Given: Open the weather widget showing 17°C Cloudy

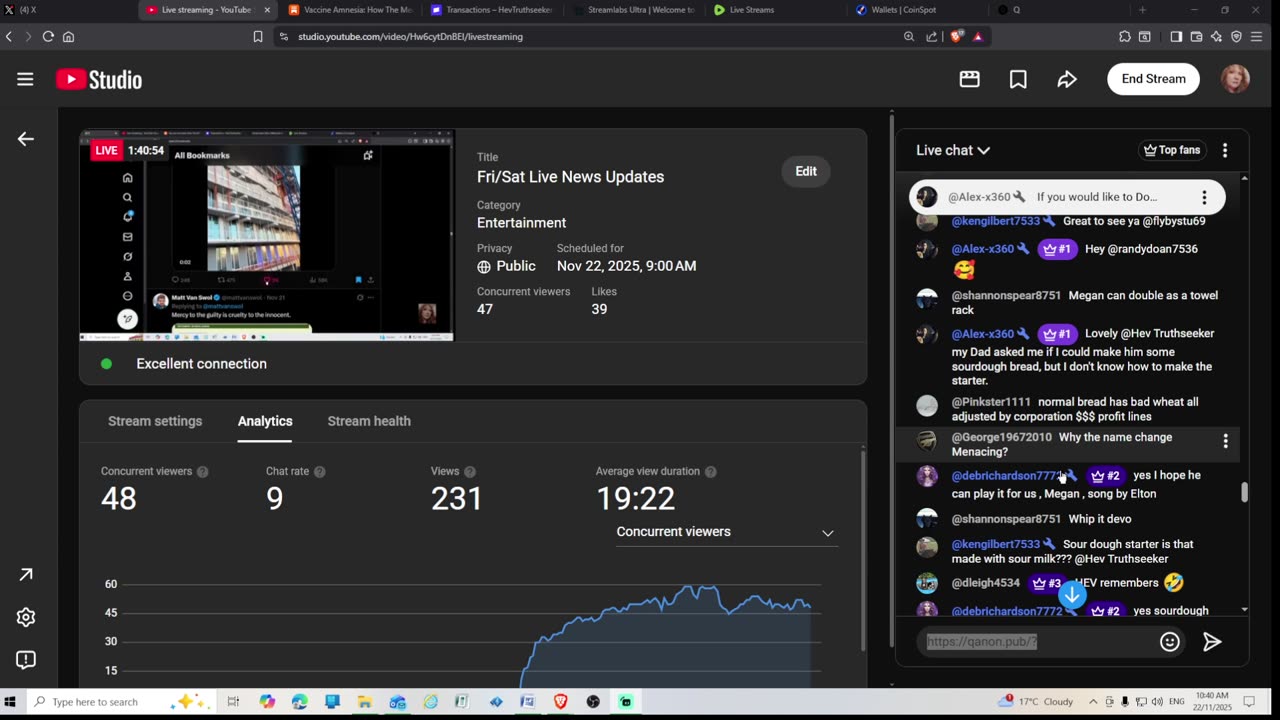Looking at the screenshot, I should 1035,702.
